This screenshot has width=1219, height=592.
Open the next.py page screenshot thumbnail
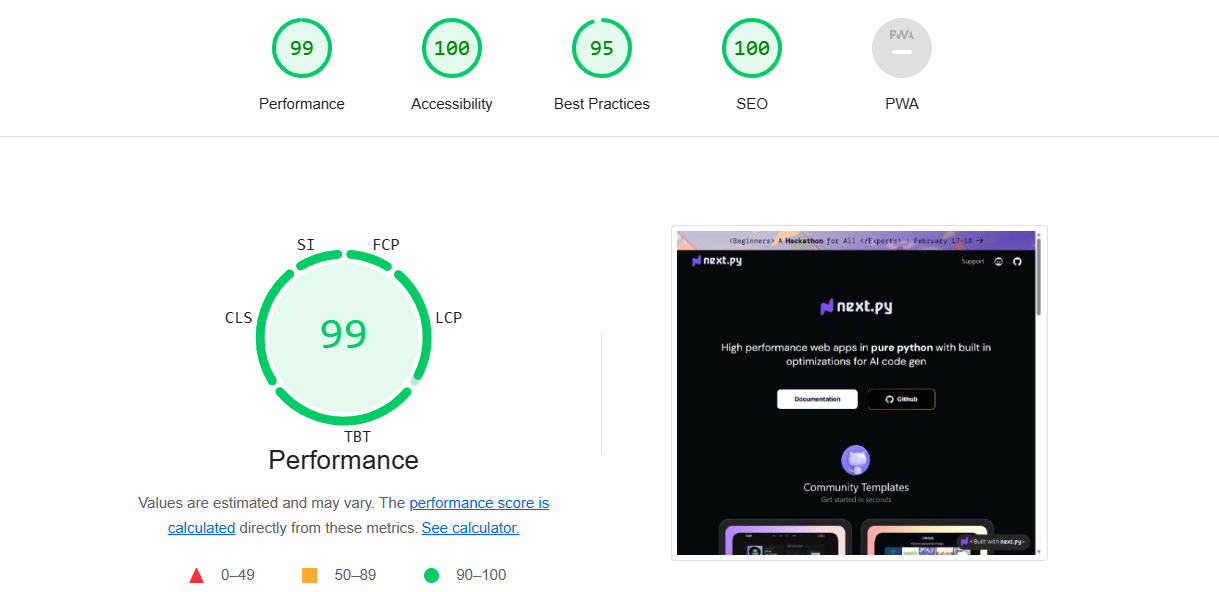859,393
